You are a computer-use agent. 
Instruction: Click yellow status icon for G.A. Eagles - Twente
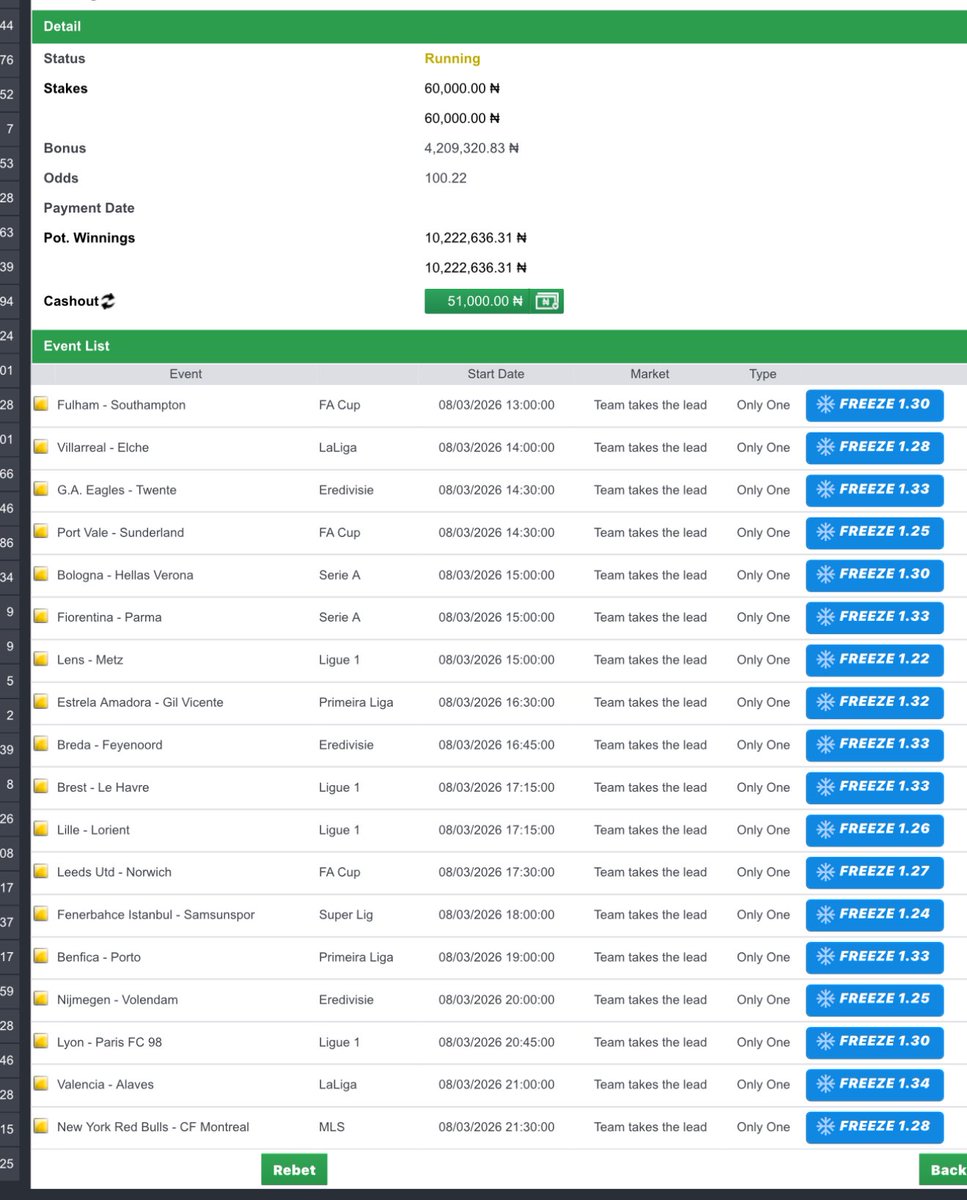[41, 490]
